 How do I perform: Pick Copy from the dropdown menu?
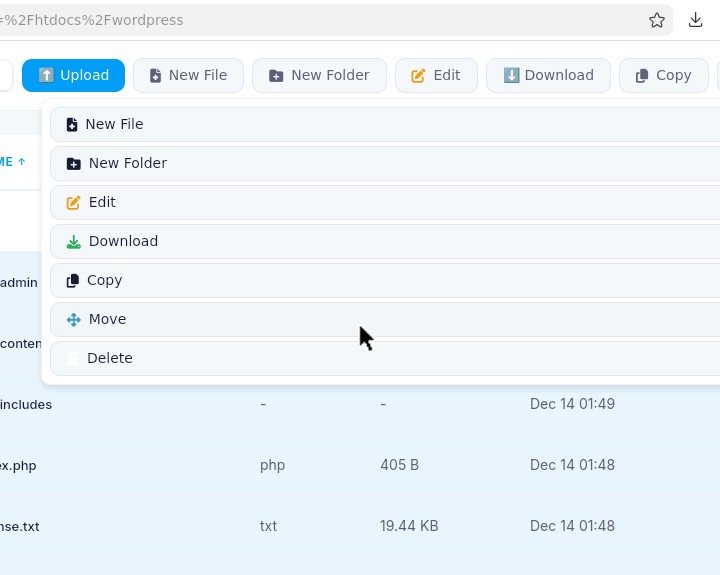(x=104, y=280)
